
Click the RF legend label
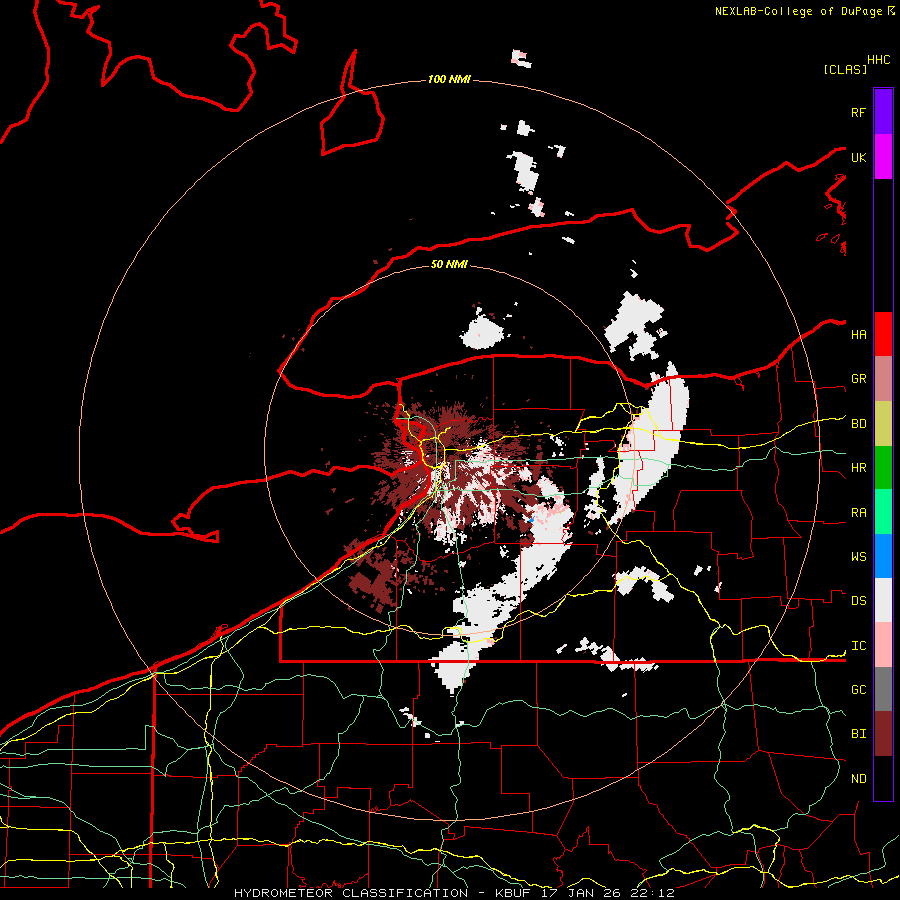tap(858, 112)
